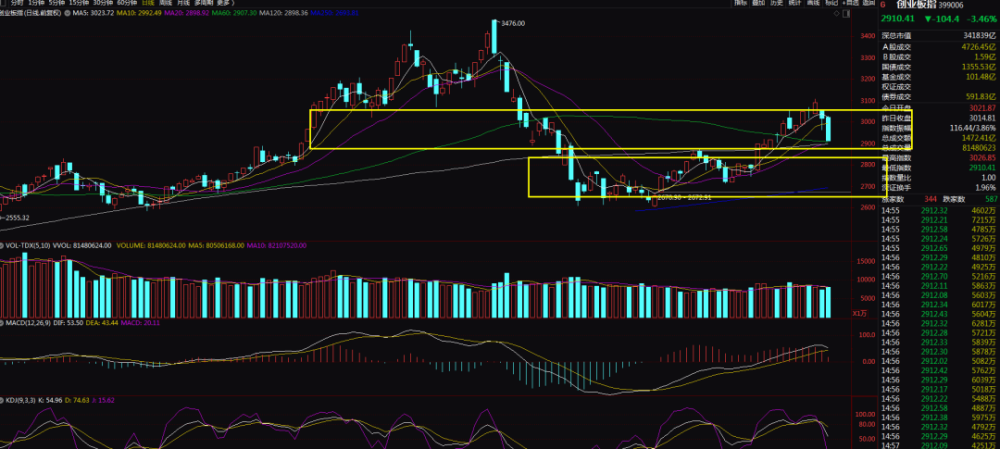
Task: Click the 创业板指 index name
Action: tap(916, 4)
